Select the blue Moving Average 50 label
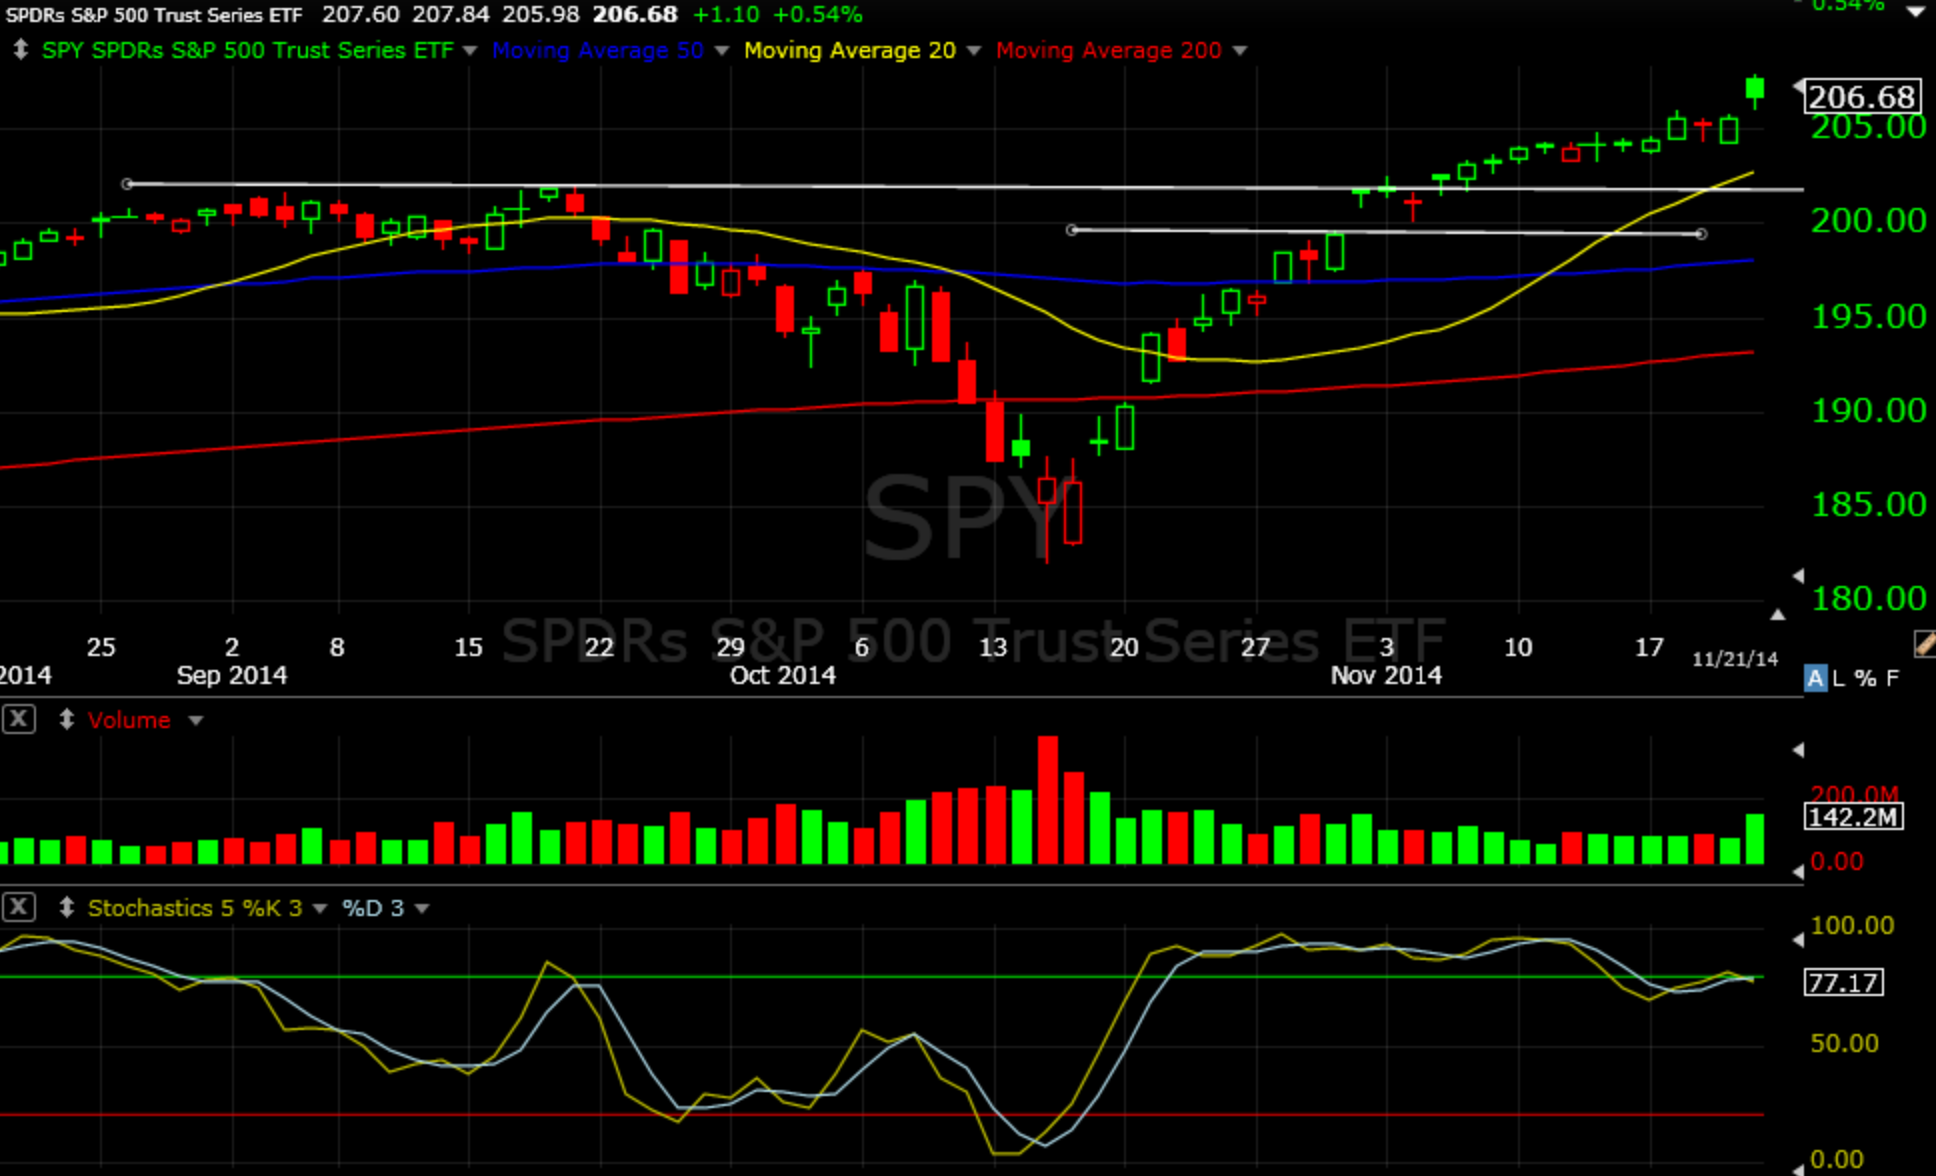This screenshot has width=1936, height=1176. point(598,50)
